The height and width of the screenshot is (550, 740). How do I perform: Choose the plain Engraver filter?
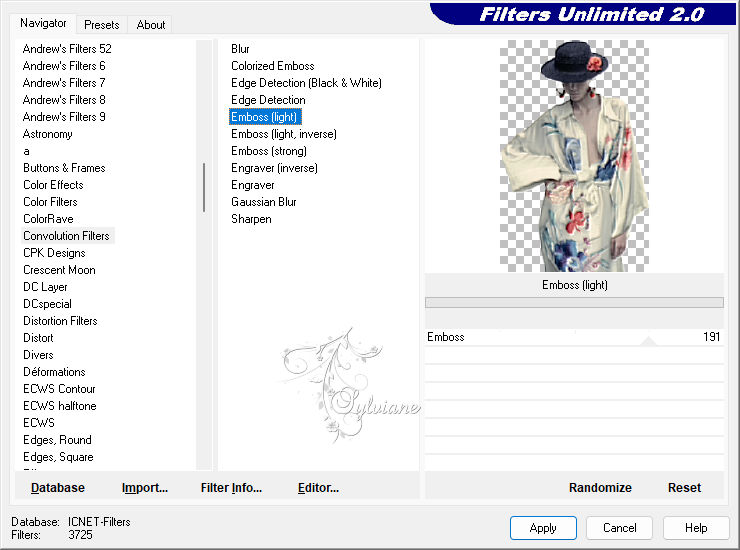[252, 185]
